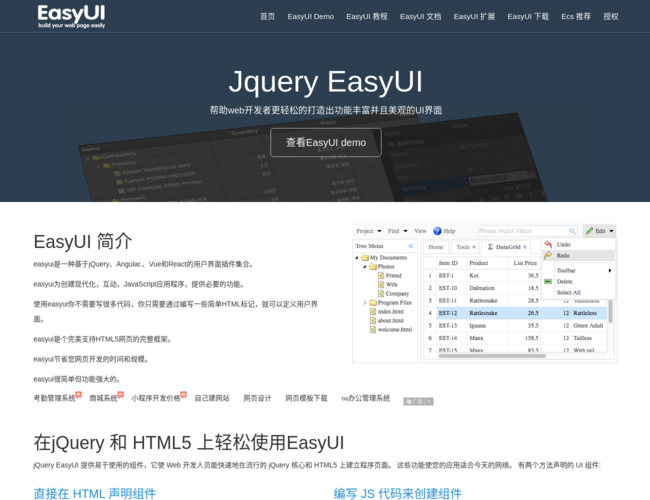Open the 考勤管理系统 ad link
The image size is (650, 500).
point(55,398)
